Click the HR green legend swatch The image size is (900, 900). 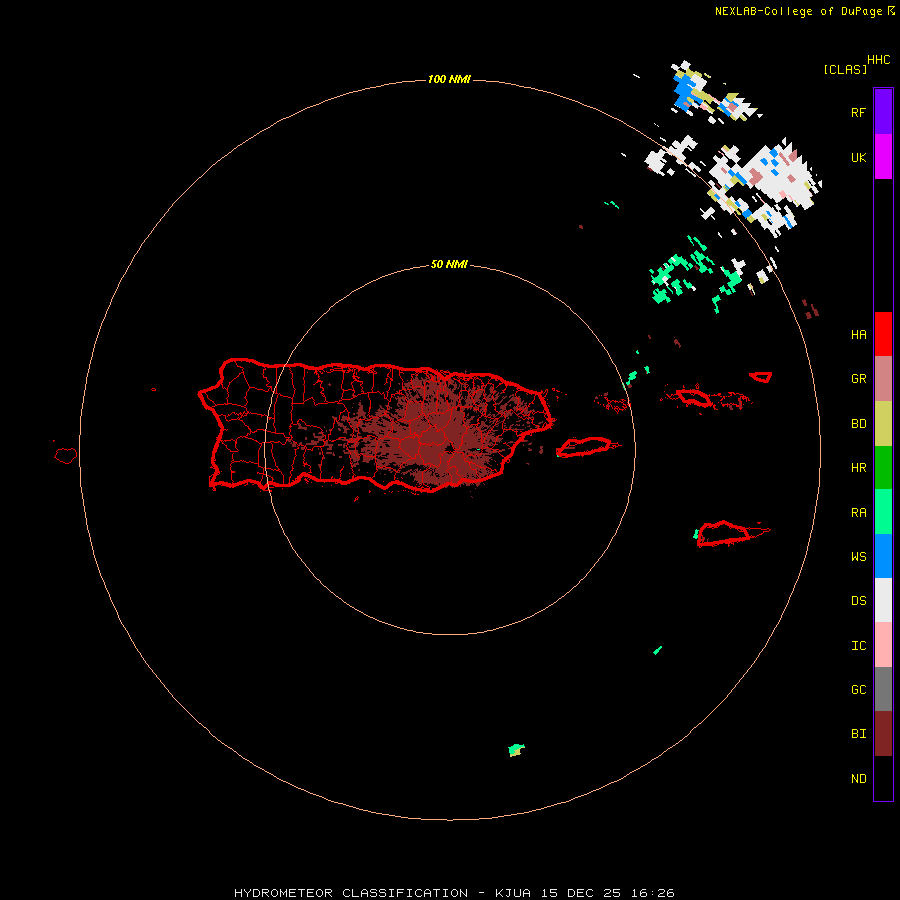[883, 467]
